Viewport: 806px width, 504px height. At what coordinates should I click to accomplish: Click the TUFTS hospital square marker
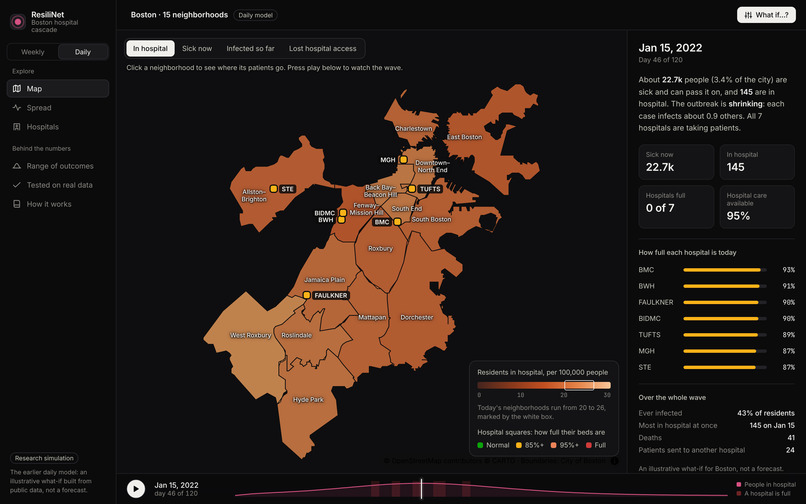pos(412,189)
